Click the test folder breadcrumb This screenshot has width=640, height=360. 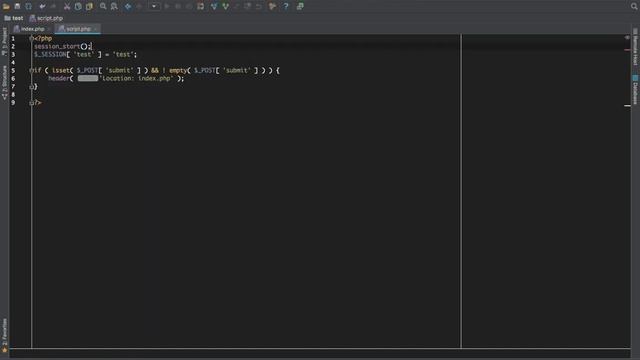pos(14,18)
